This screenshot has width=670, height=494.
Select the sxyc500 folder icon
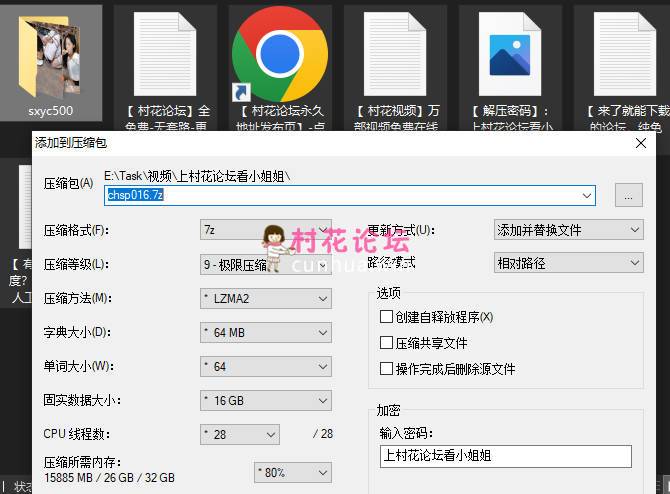(50, 54)
